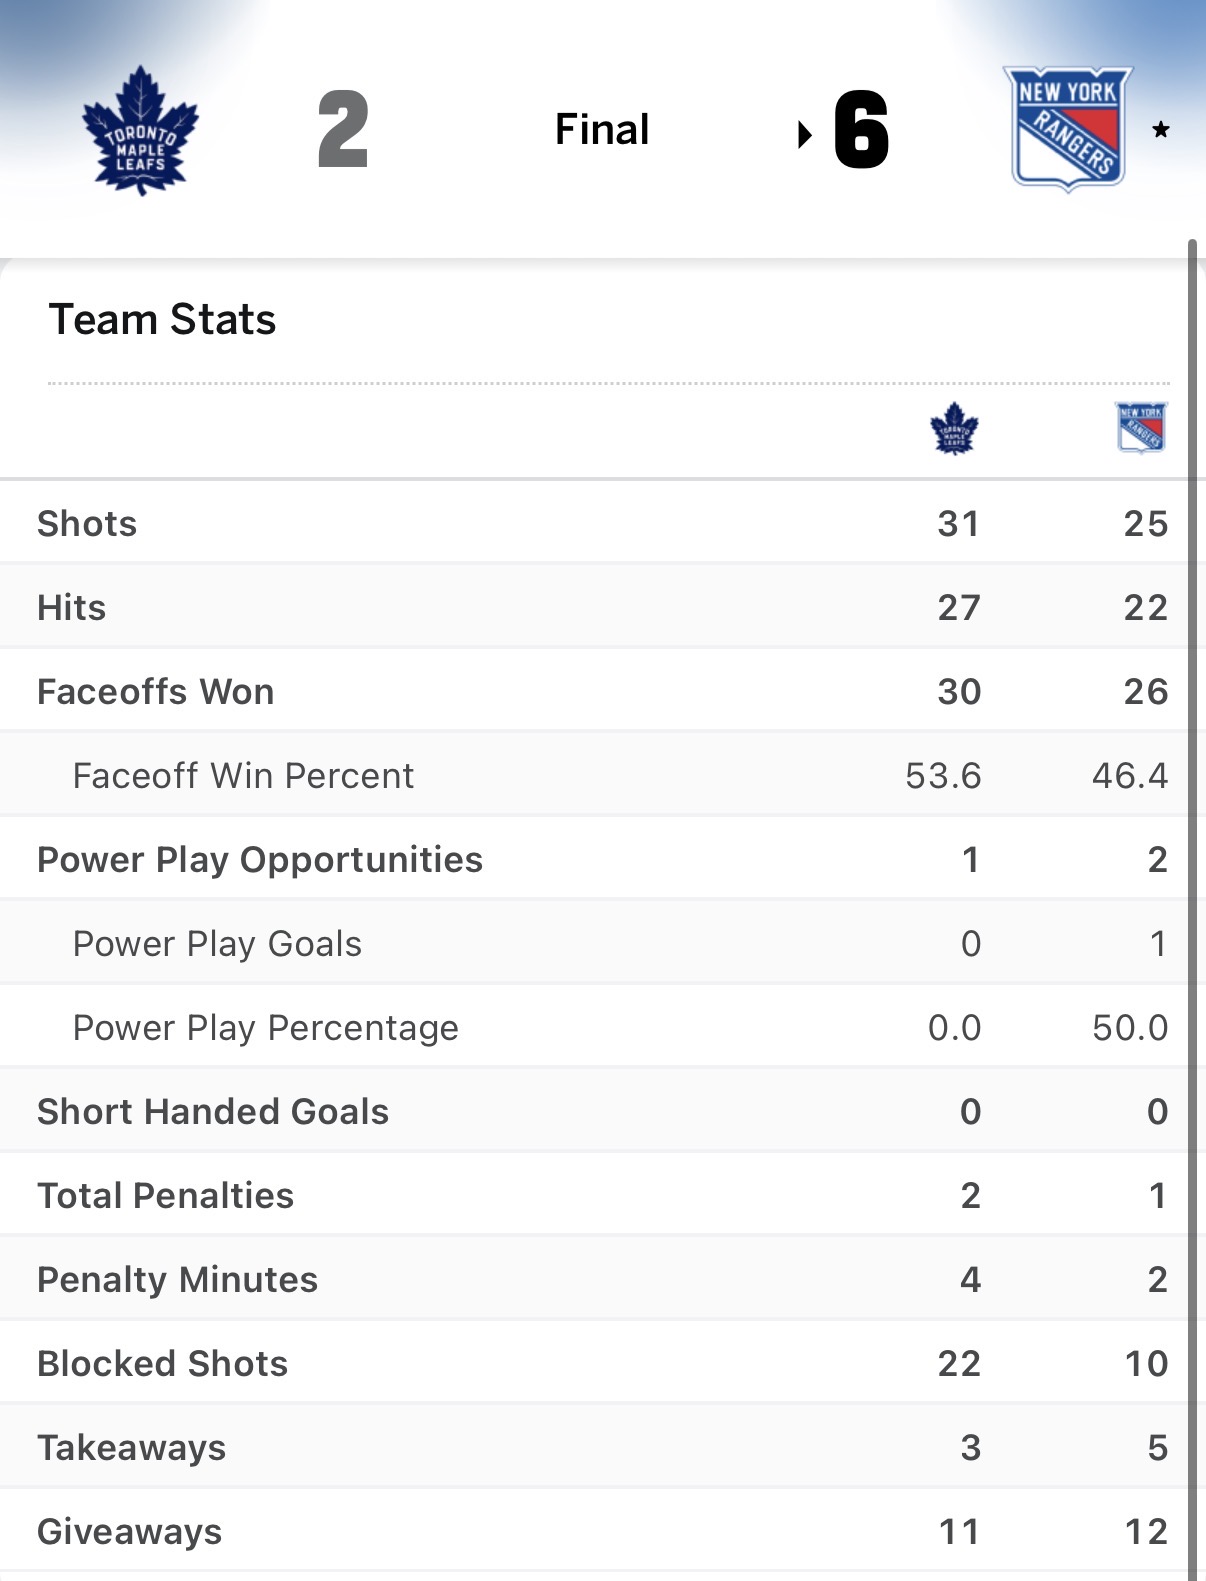Click the Team Stats heading
This screenshot has width=1206, height=1581.
[162, 320]
